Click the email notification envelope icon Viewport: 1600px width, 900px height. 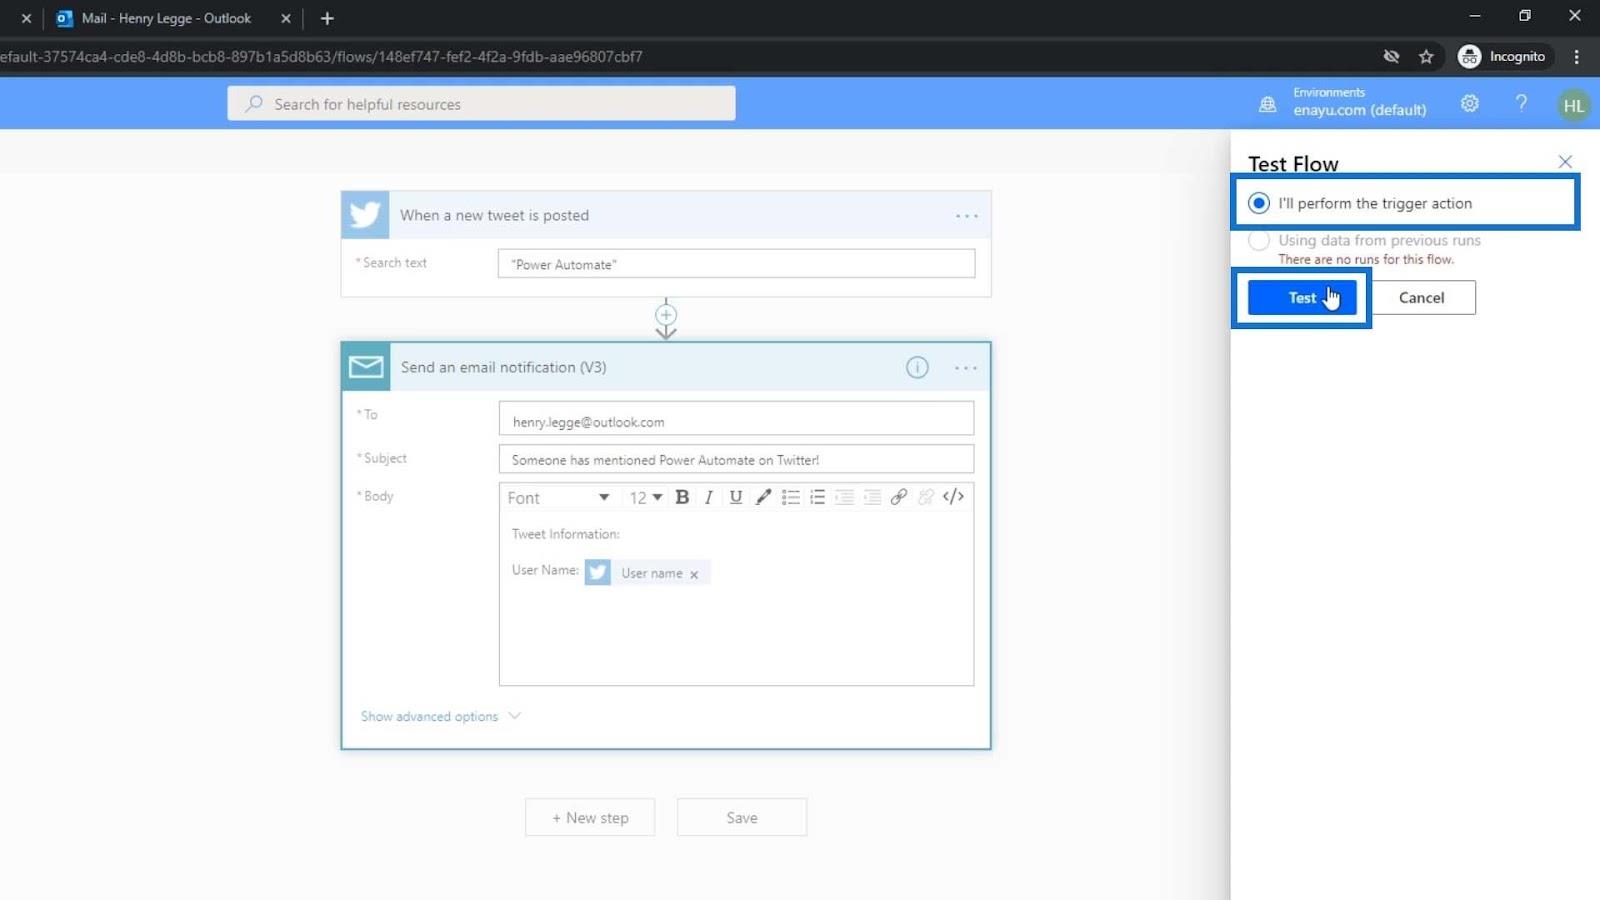tap(366, 367)
